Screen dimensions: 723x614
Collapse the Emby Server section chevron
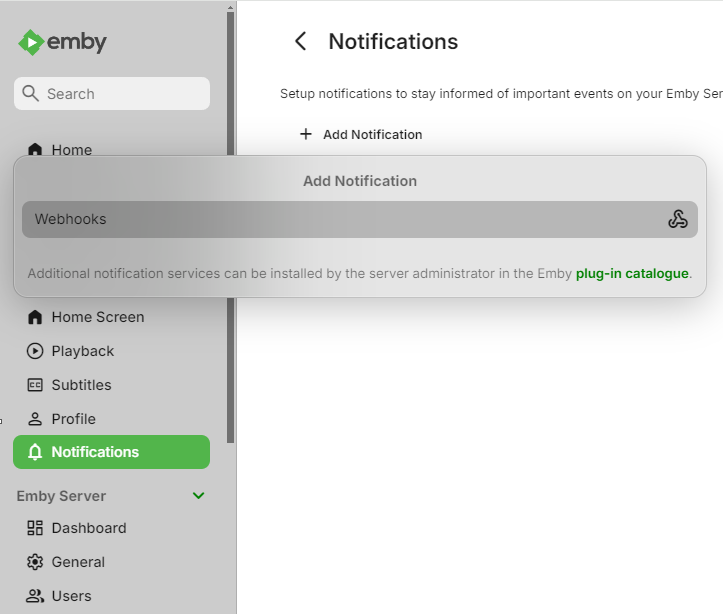tap(198, 496)
